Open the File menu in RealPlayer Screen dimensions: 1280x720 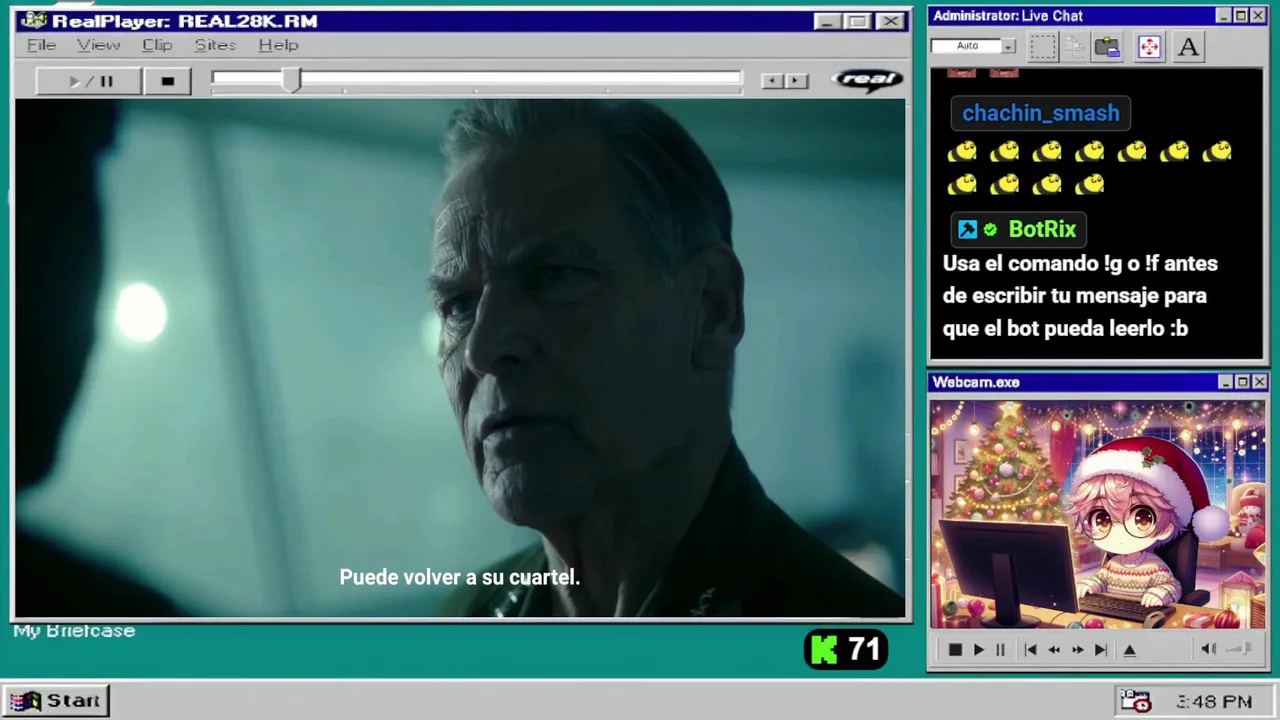pos(41,45)
